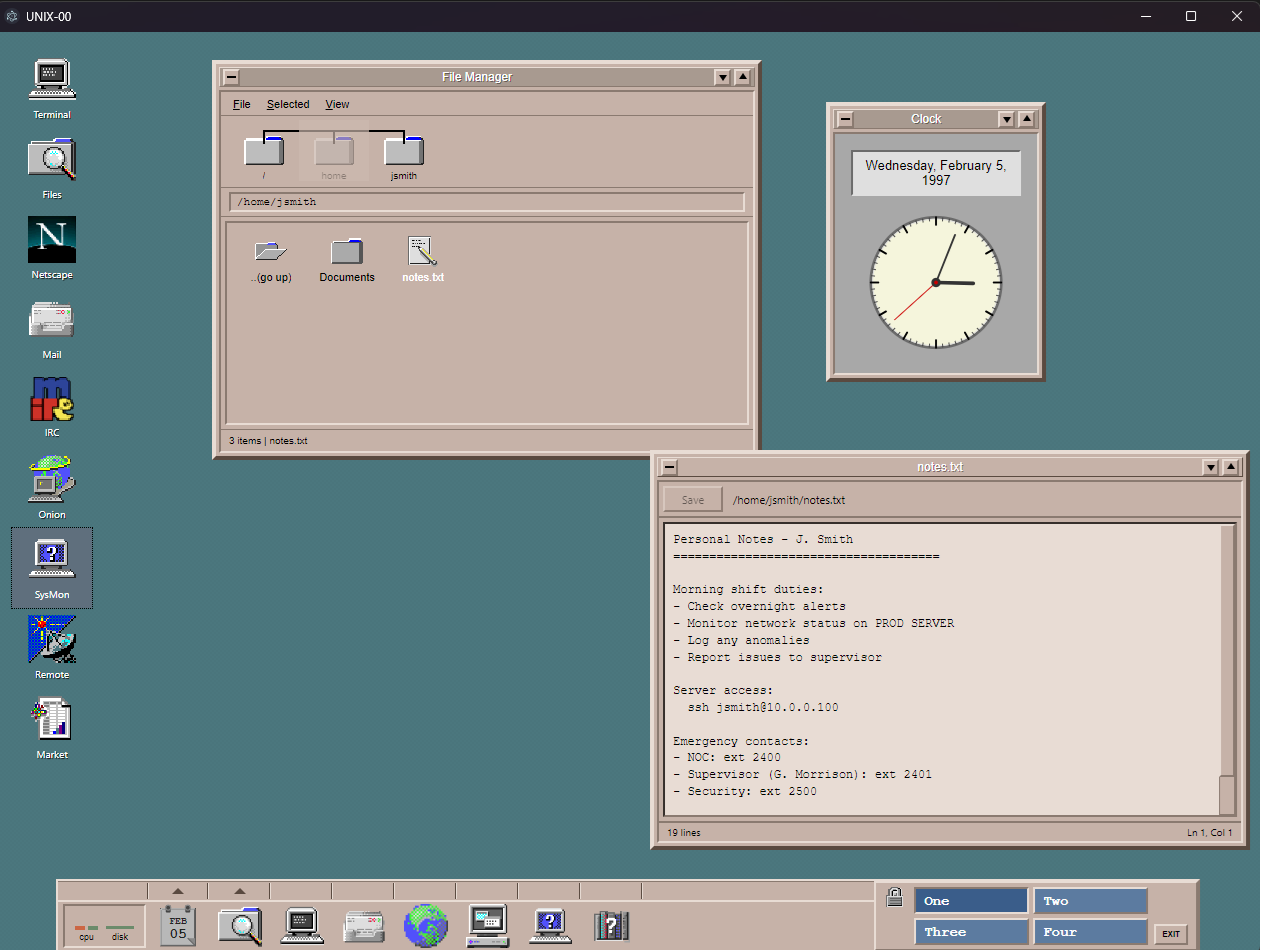1262x950 pixels.
Task: Start the Remote application icon
Action: tap(51, 640)
